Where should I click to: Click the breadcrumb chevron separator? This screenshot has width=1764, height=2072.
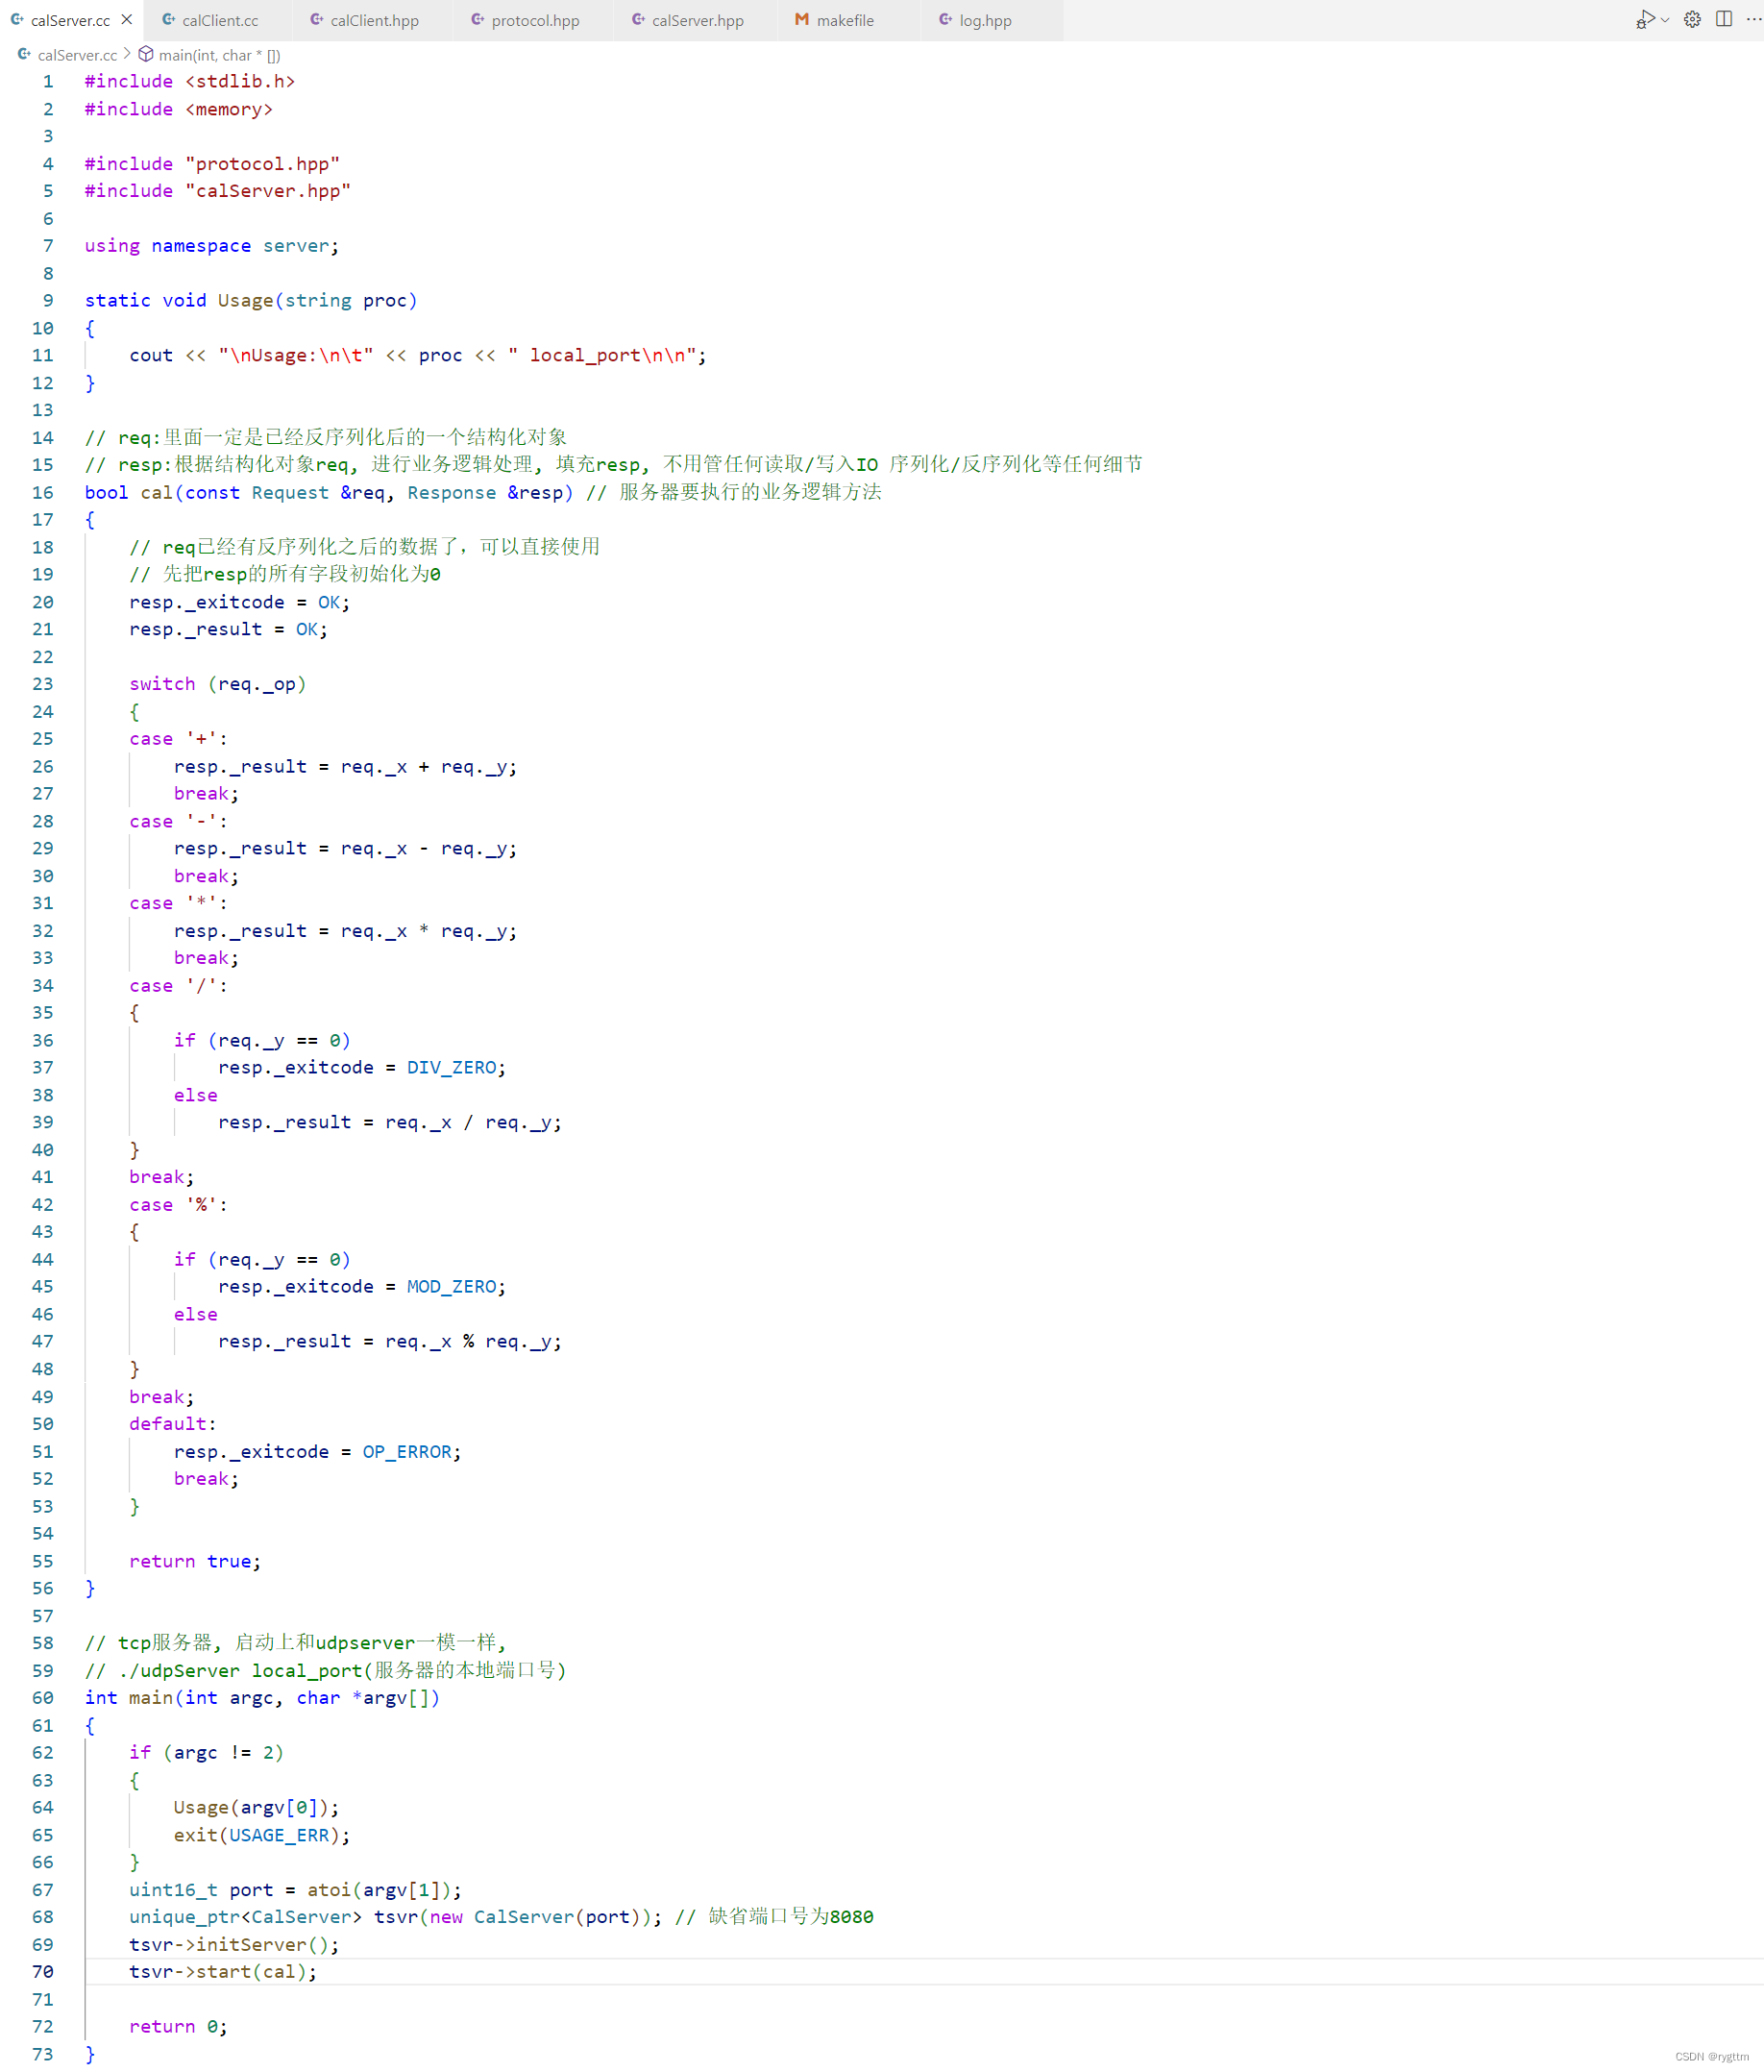[127, 54]
